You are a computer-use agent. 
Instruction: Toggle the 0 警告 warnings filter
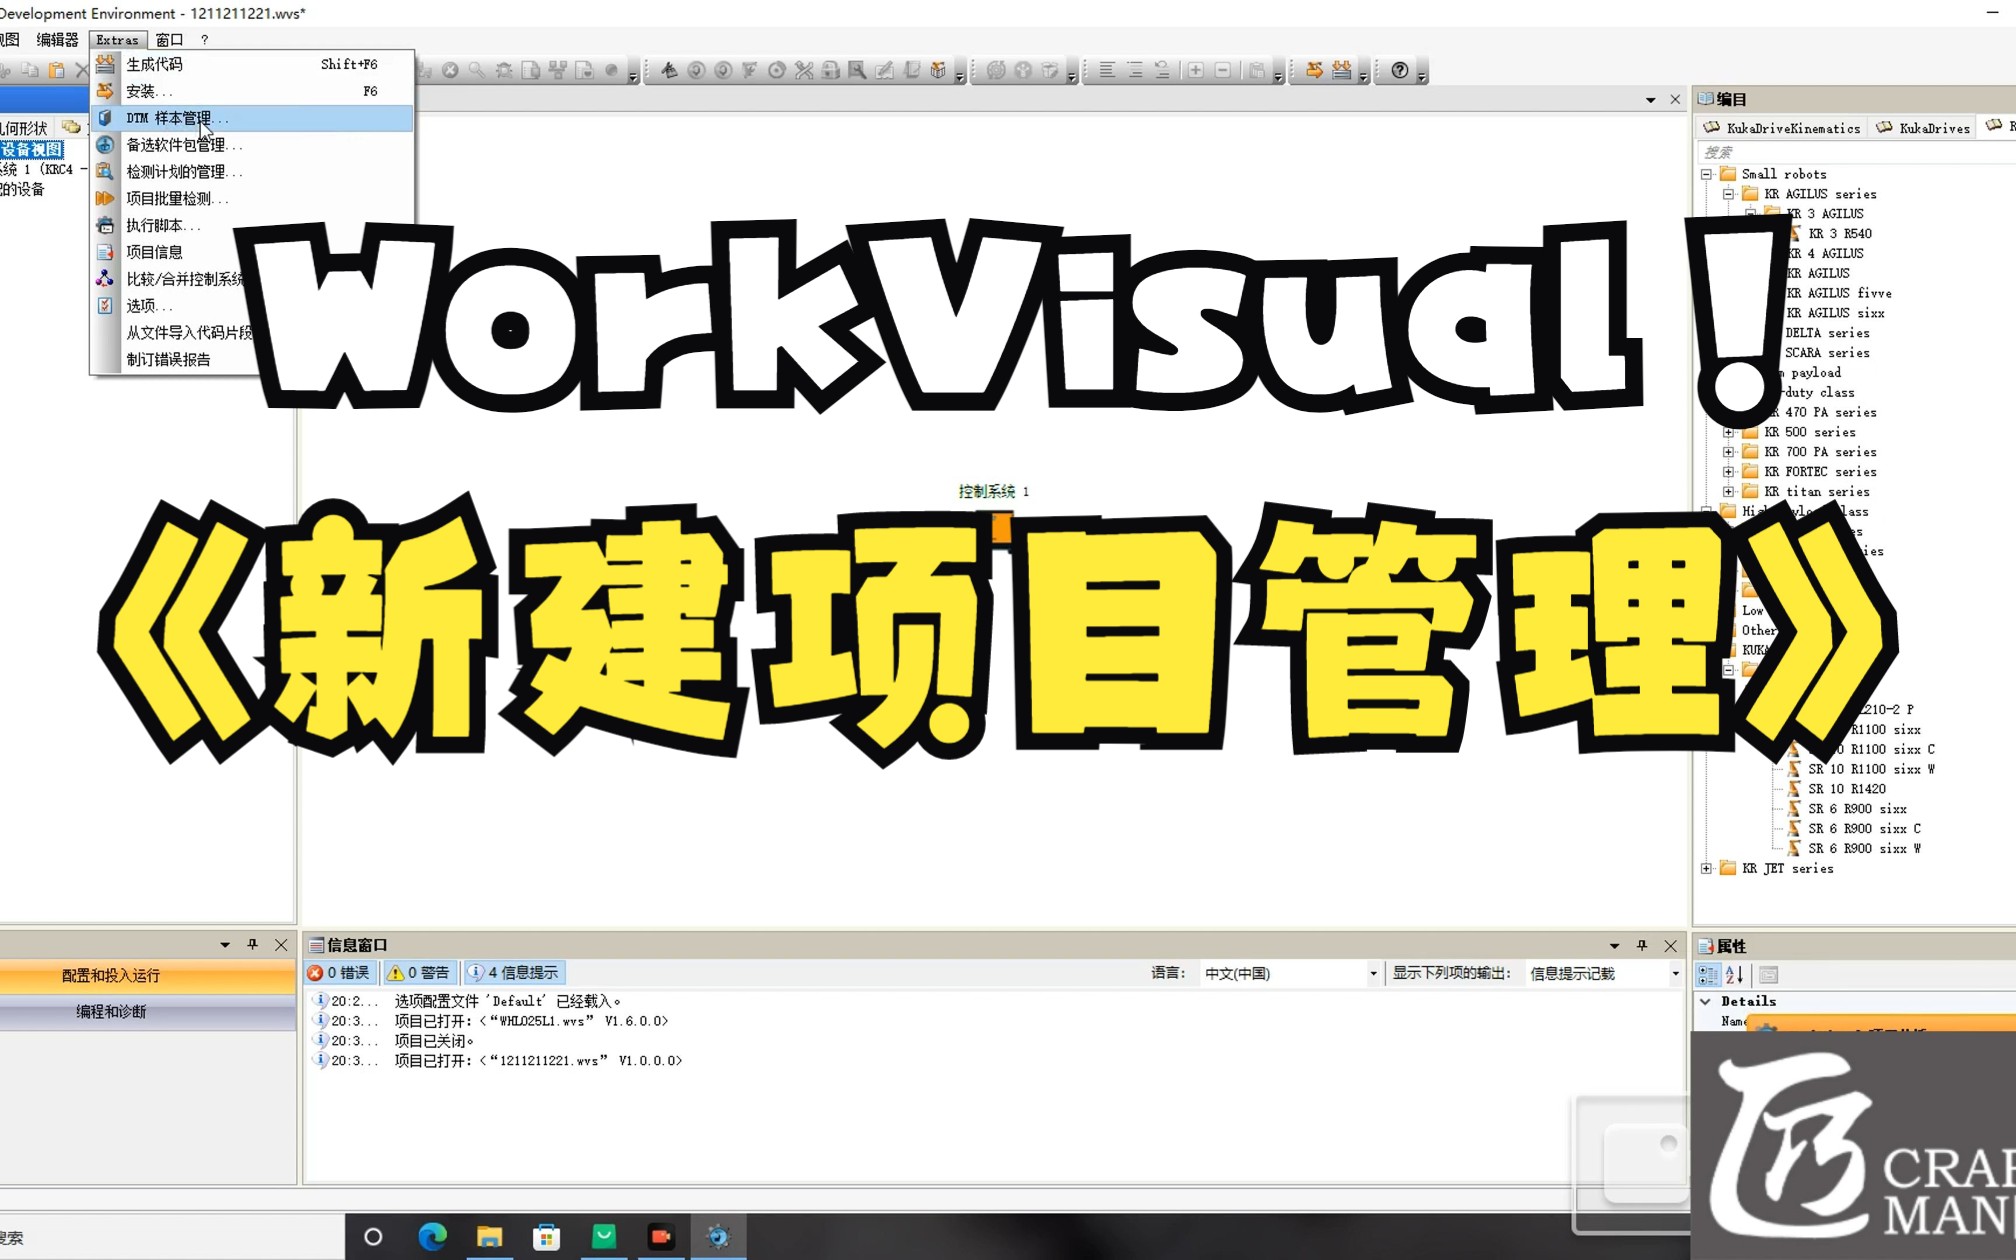pyautogui.click(x=419, y=973)
